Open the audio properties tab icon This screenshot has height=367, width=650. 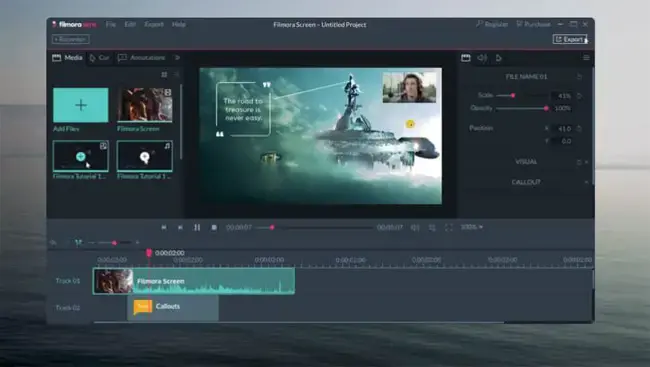tap(482, 58)
